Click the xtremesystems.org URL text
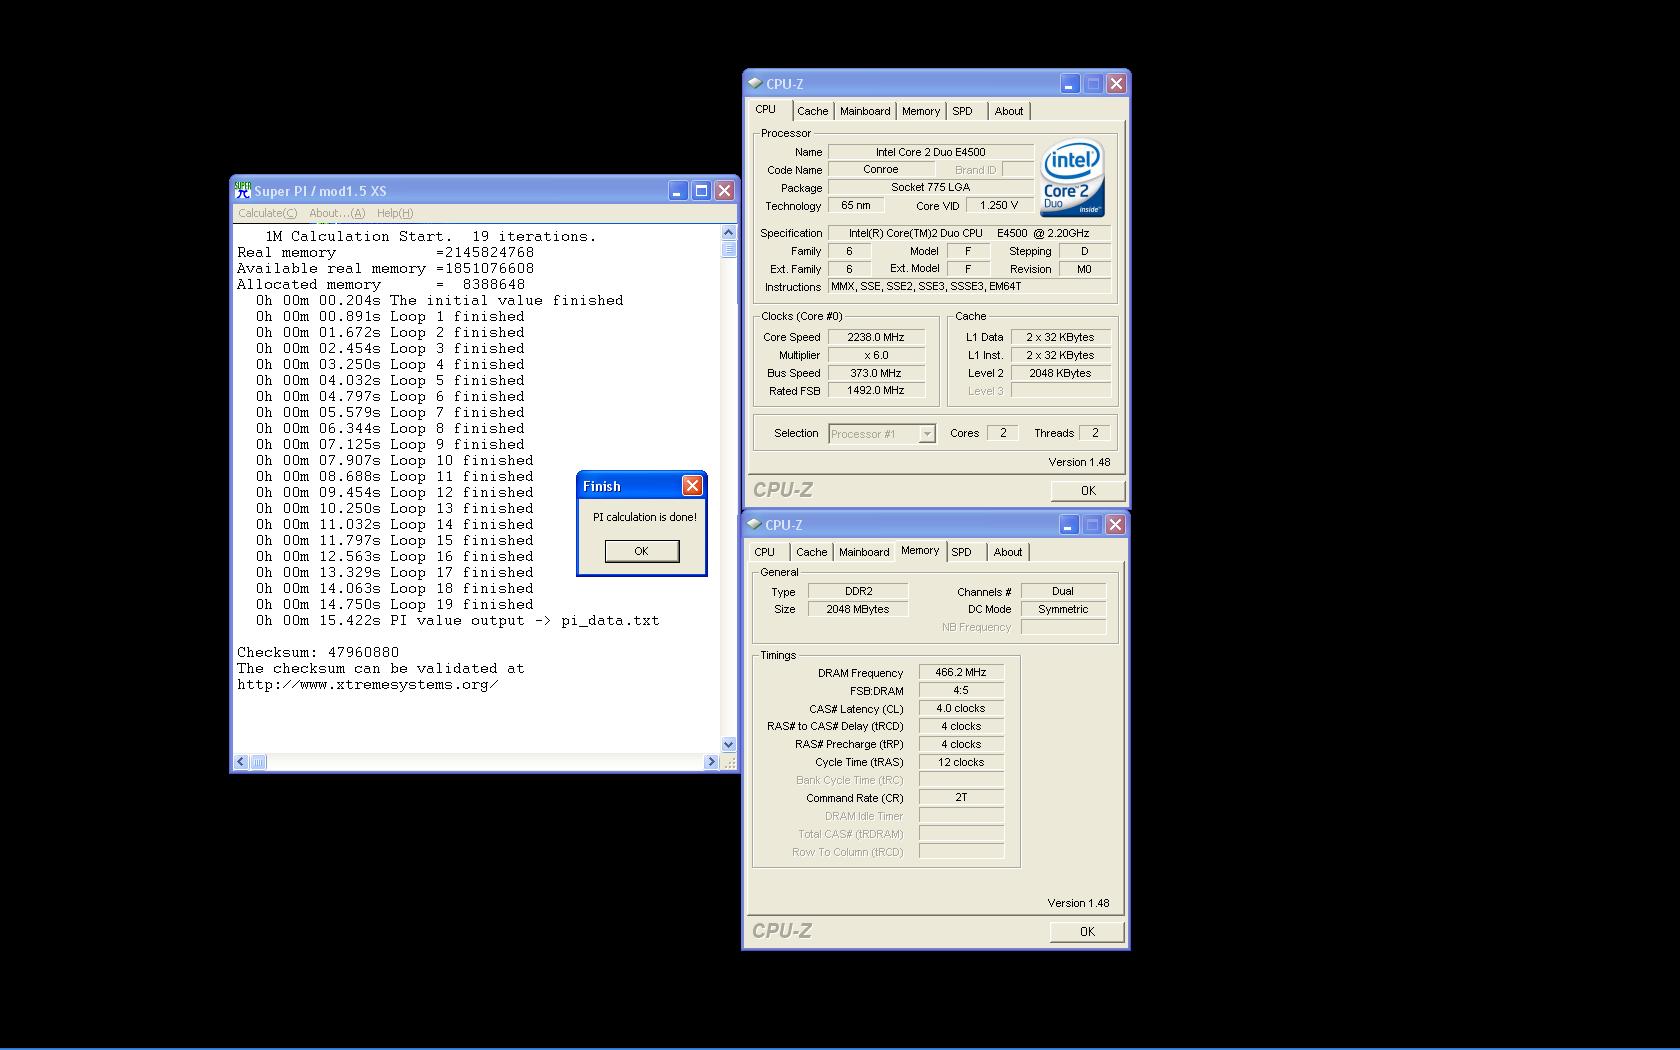 [x=367, y=685]
